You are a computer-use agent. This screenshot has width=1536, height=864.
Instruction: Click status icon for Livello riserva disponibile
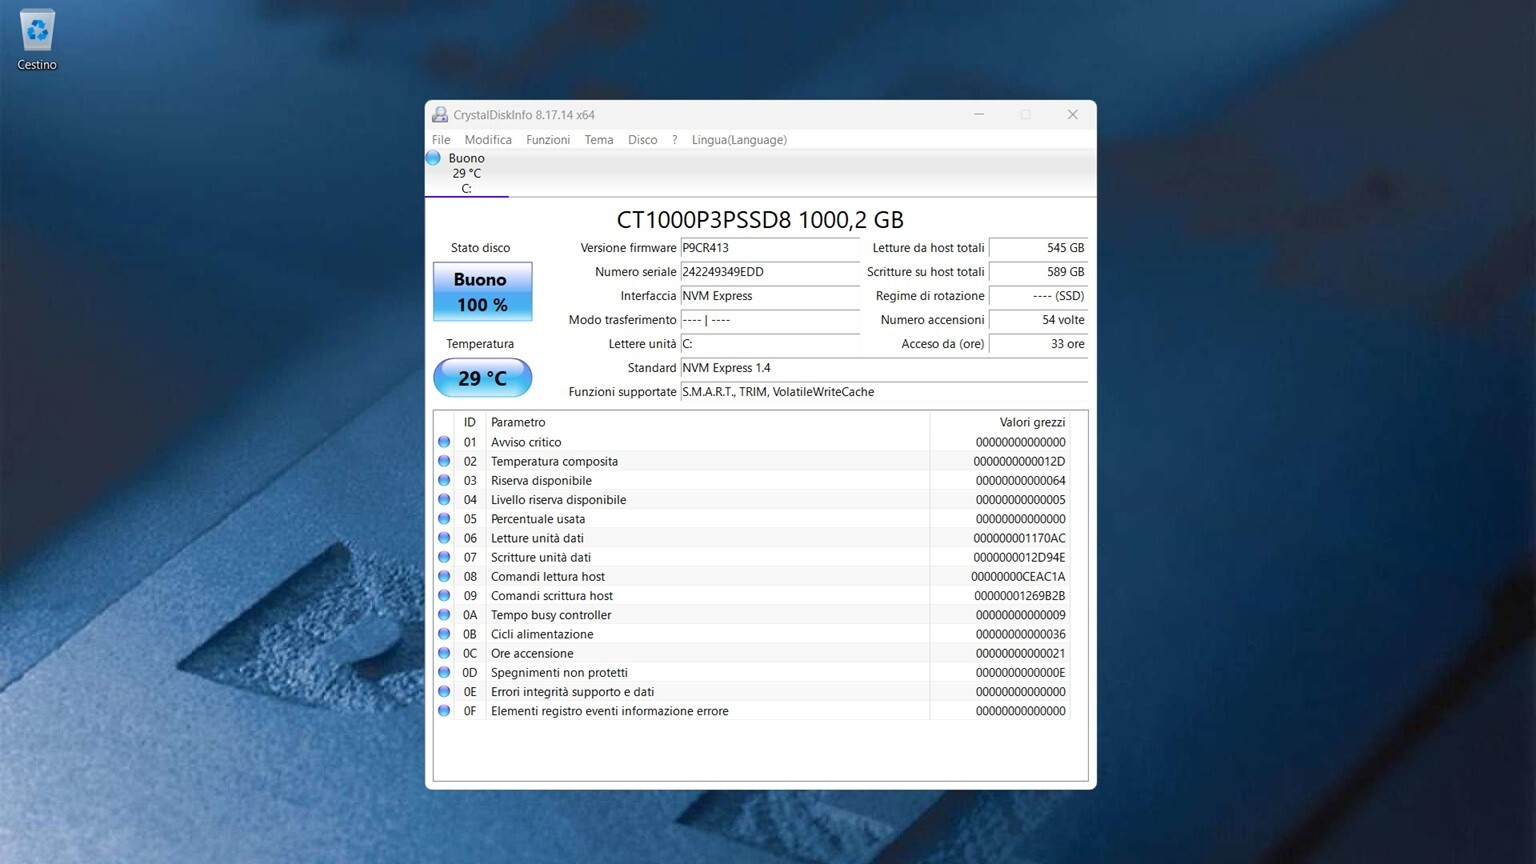point(444,500)
